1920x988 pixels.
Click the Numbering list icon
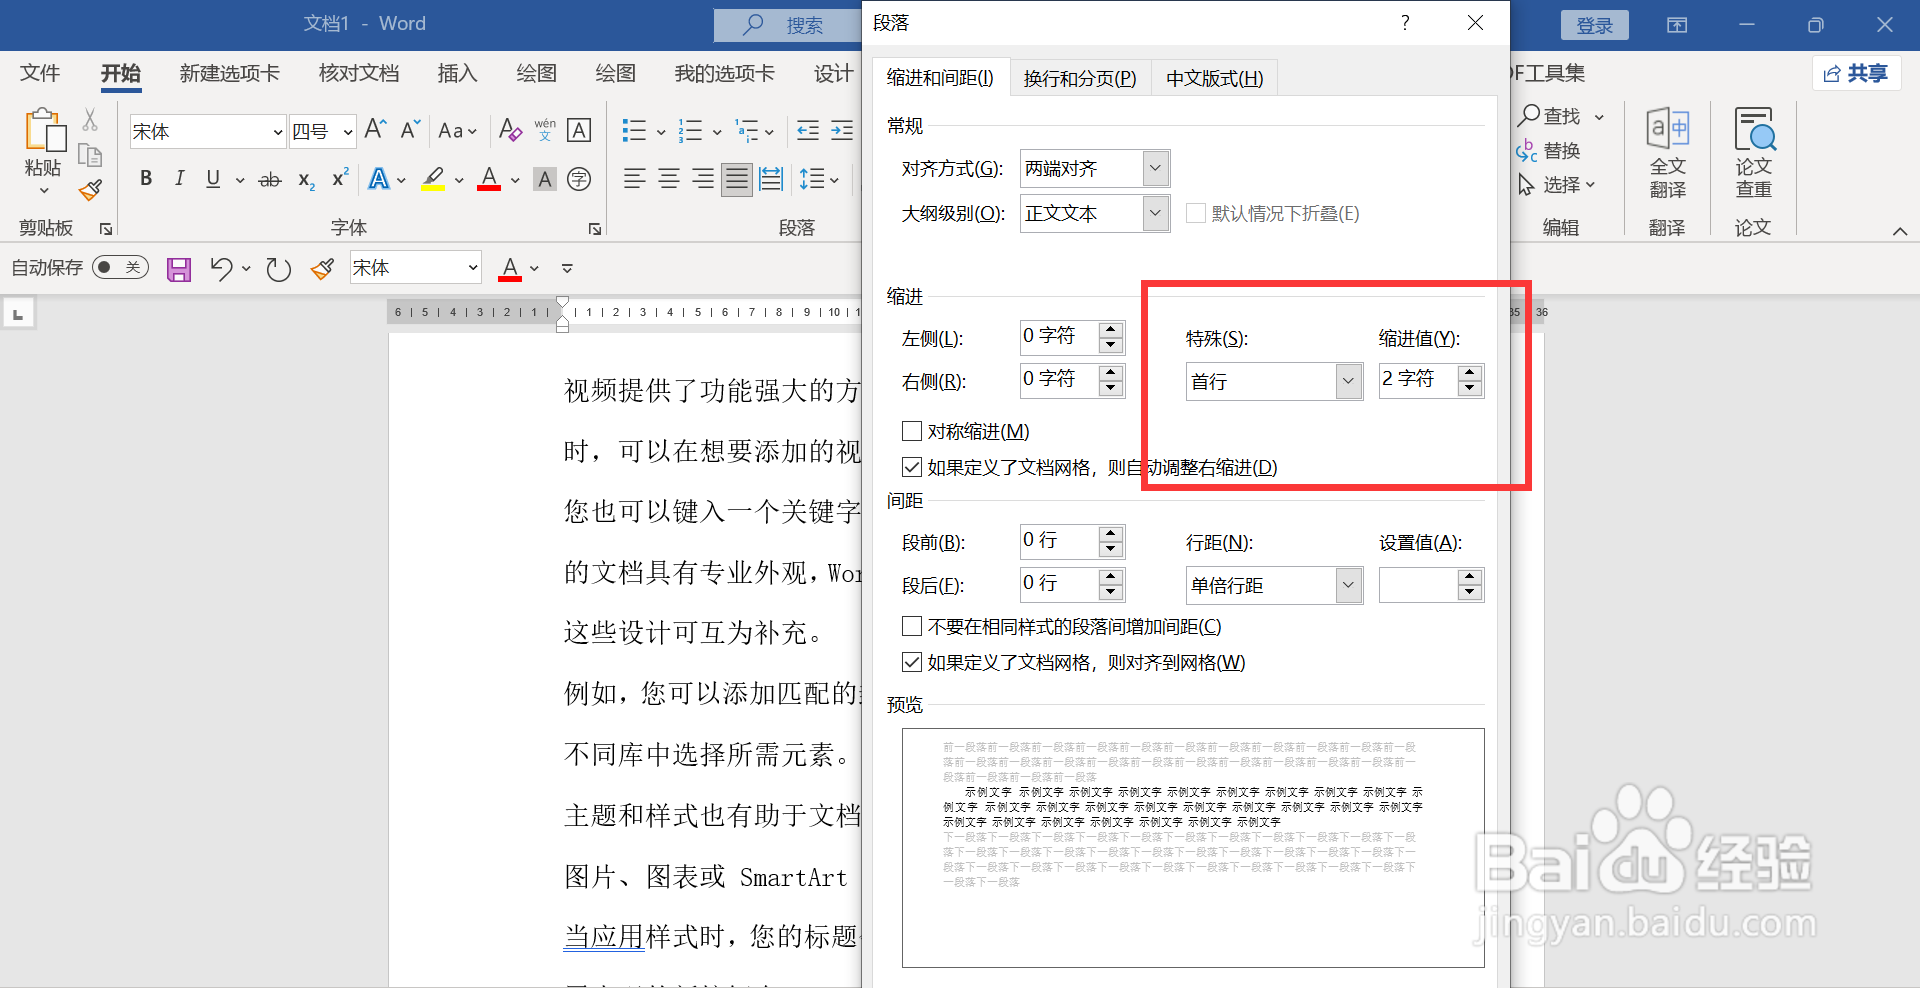tap(690, 130)
